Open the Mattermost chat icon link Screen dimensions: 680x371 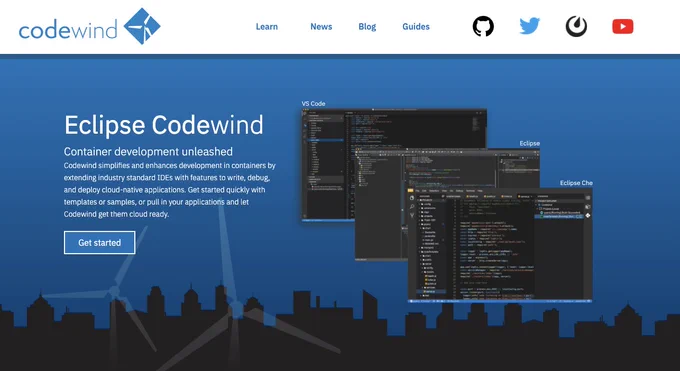click(576, 26)
